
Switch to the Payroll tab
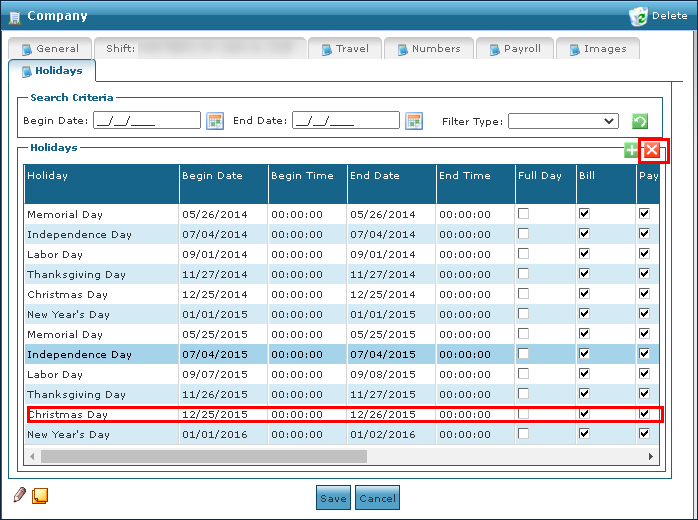[x=513, y=48]
